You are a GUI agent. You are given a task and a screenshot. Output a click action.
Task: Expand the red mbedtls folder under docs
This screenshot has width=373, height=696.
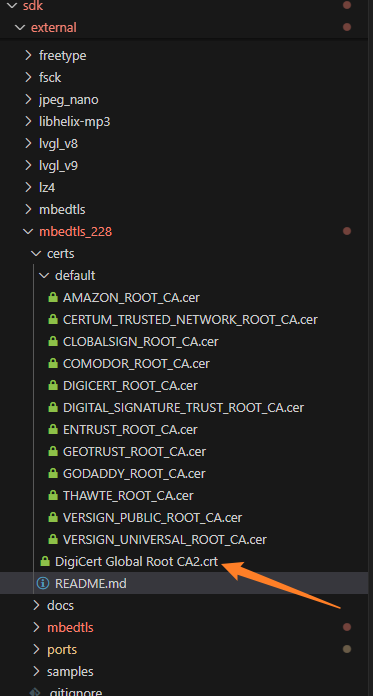point(36,627)
